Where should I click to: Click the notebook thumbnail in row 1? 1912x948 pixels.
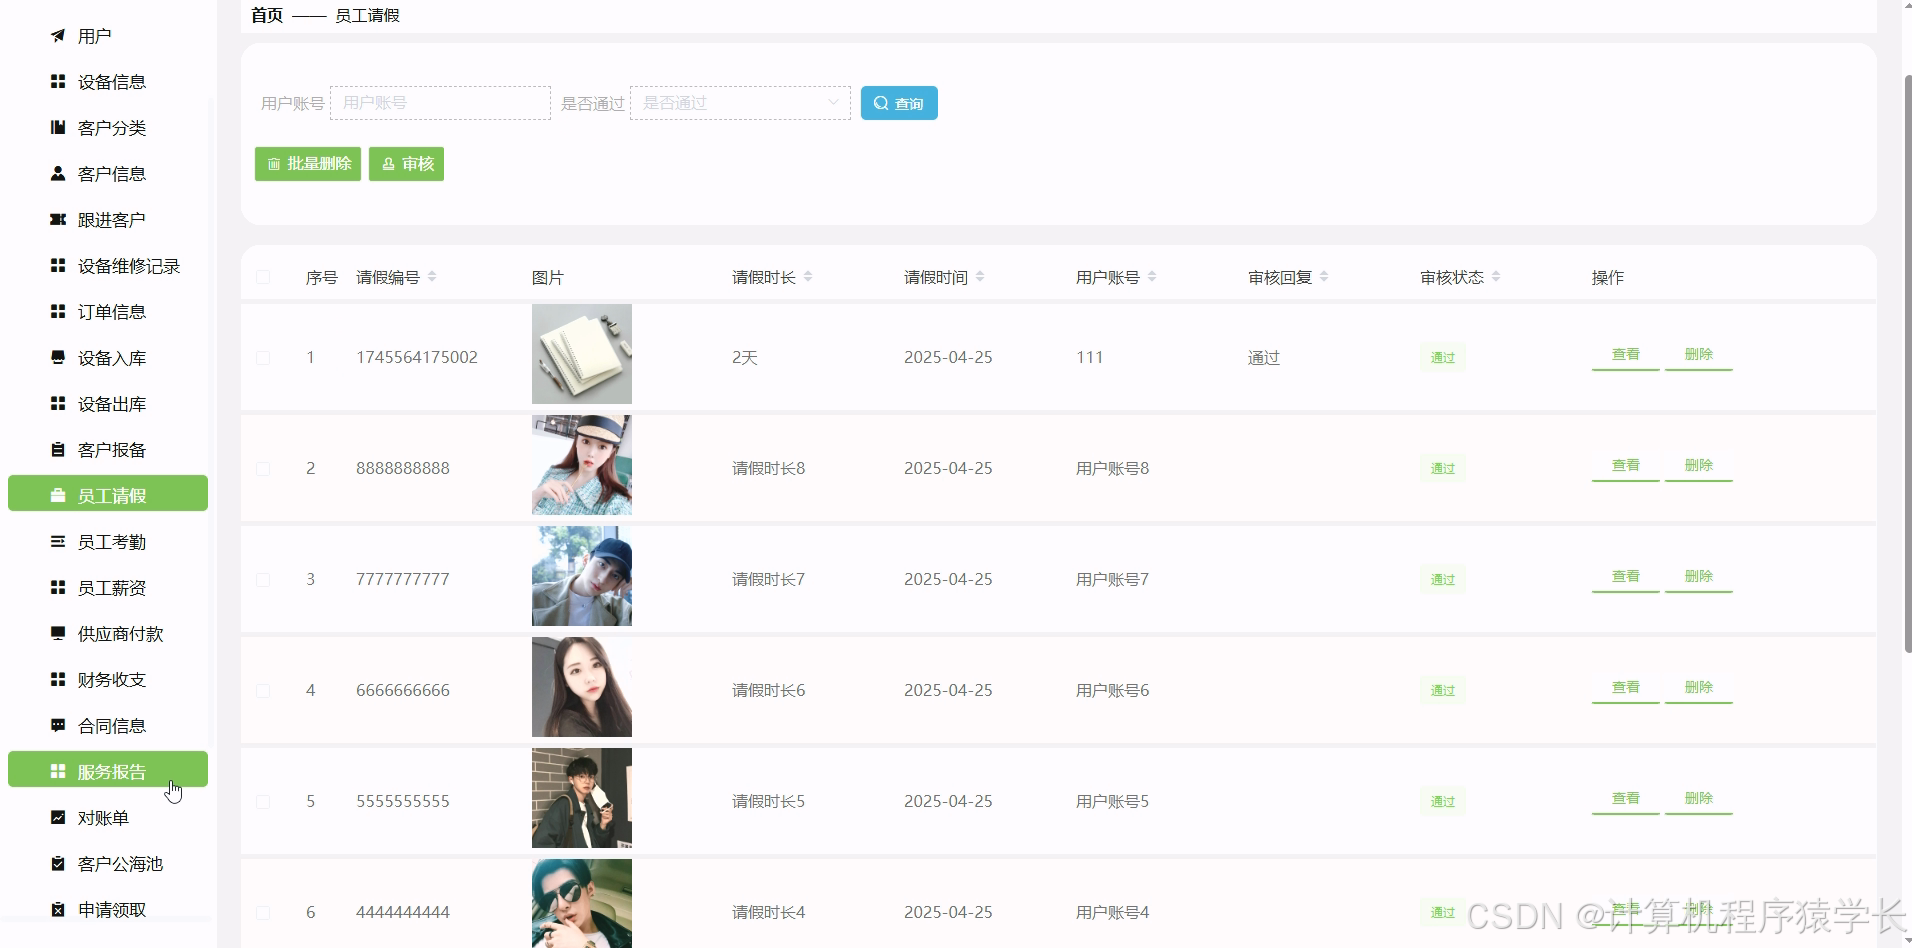coord(582,354)
